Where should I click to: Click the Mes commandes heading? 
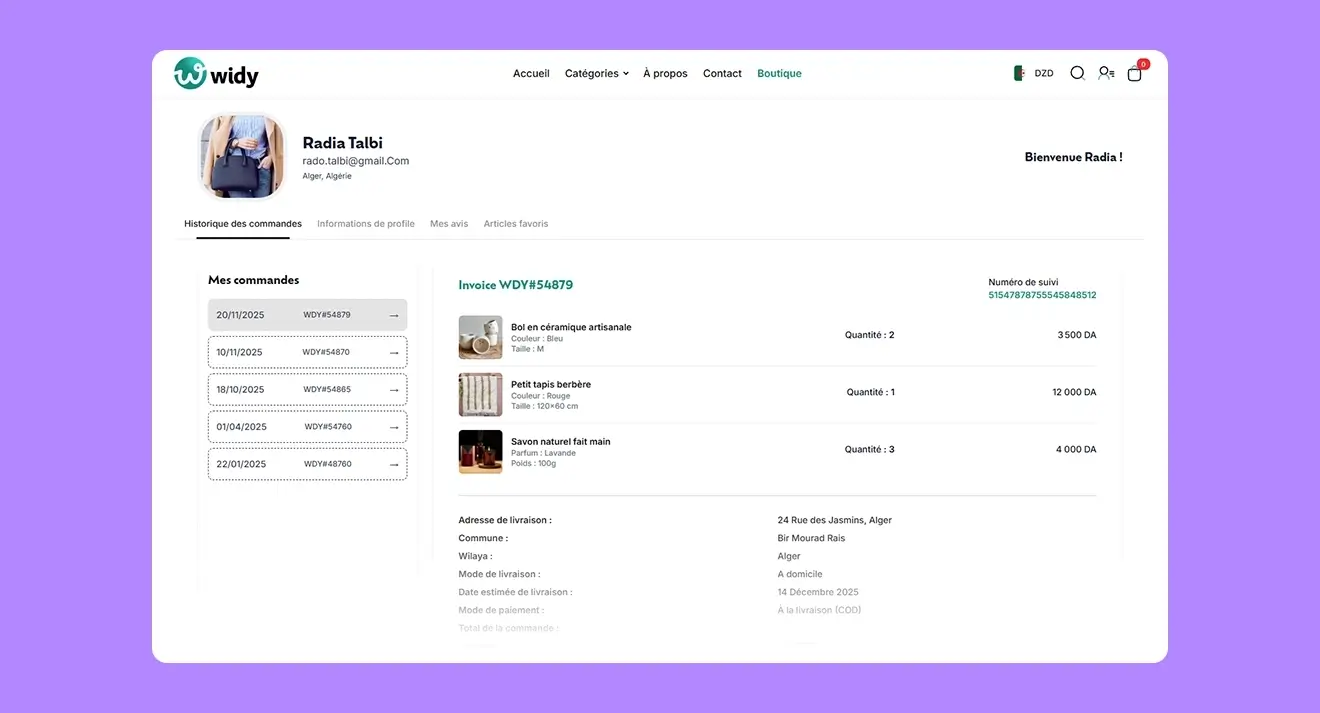[x=254, y=280]
